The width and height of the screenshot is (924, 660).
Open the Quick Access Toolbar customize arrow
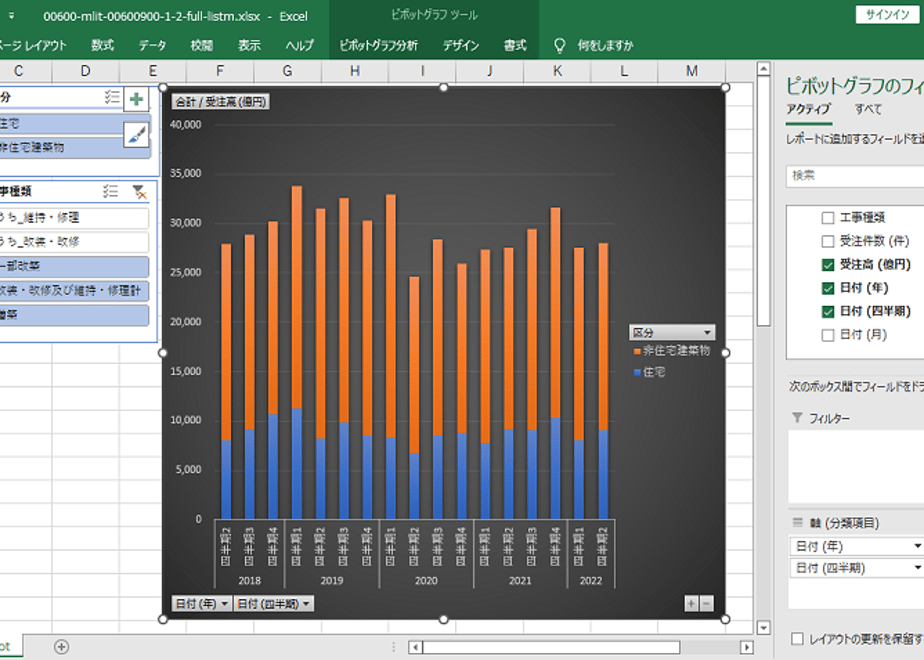pyautogui.click(x=11, y=16)
